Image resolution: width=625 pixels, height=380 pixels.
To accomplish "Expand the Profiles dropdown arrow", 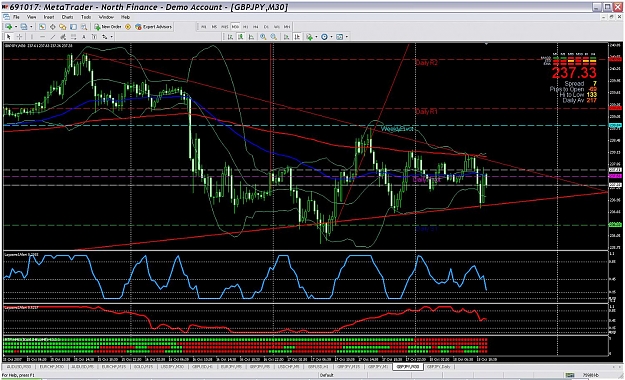I will (31, 27).
